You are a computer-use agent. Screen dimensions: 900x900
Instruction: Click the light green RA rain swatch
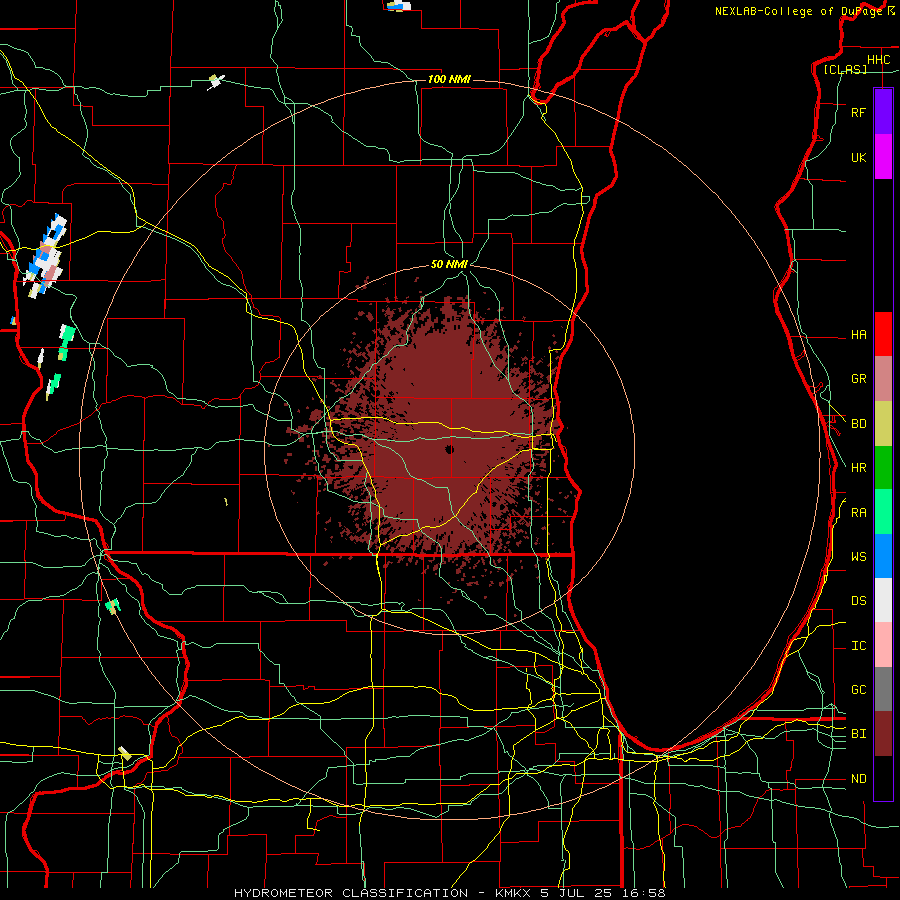[883, 511]
